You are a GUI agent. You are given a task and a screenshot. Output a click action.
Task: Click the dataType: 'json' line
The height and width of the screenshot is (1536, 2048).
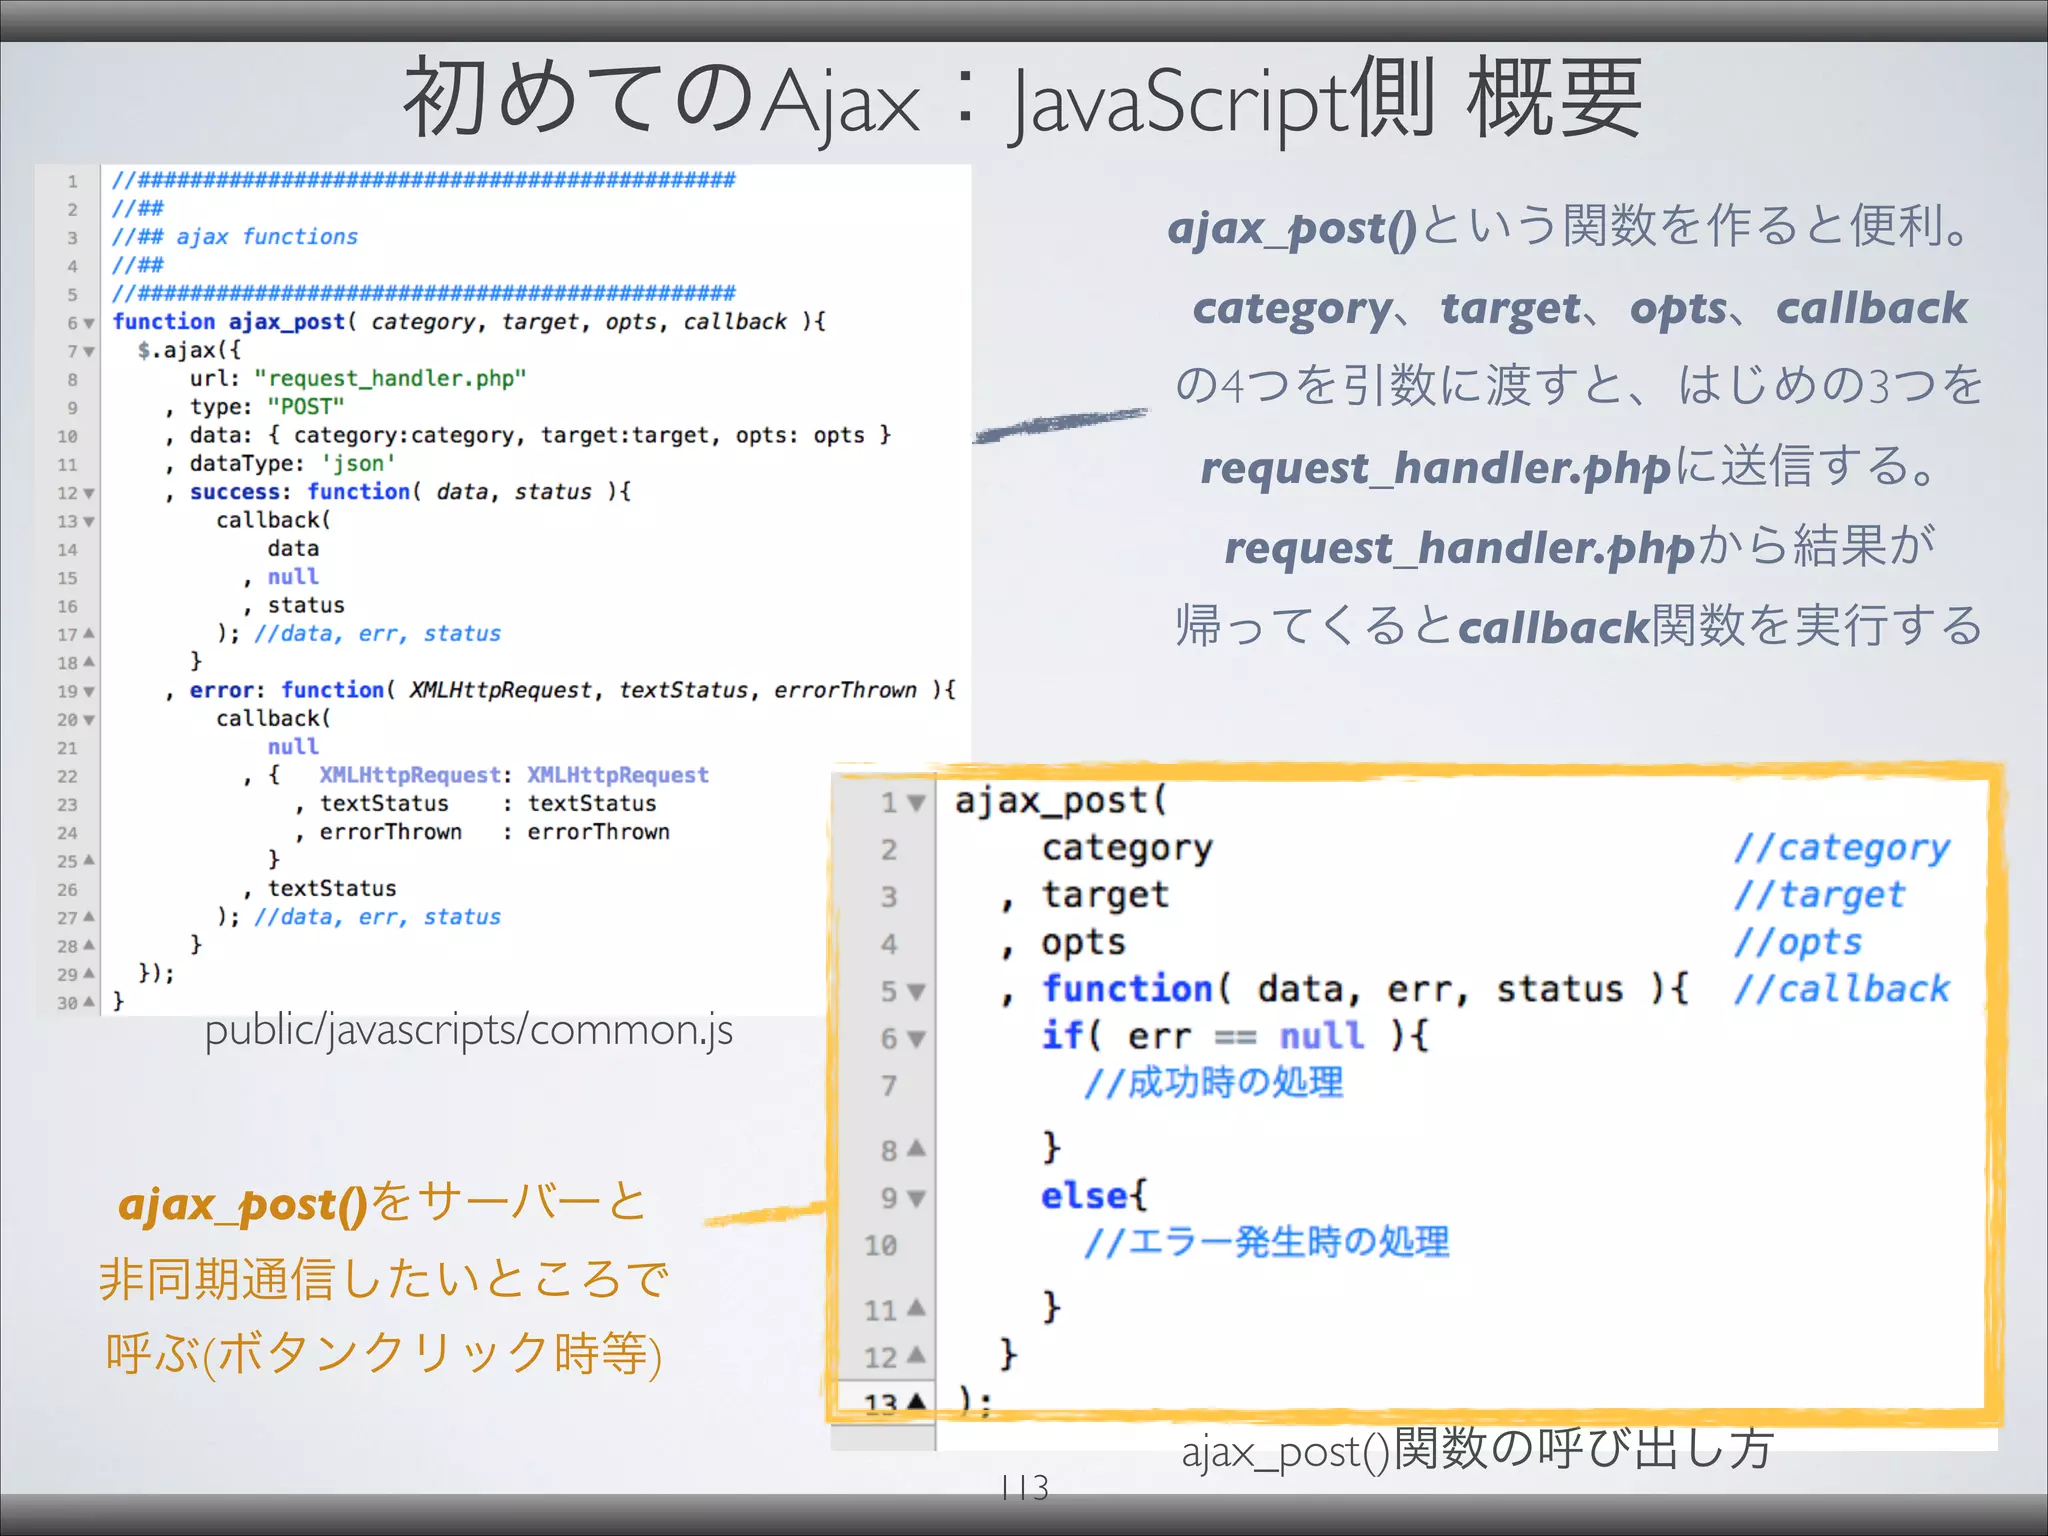[280, 464]
